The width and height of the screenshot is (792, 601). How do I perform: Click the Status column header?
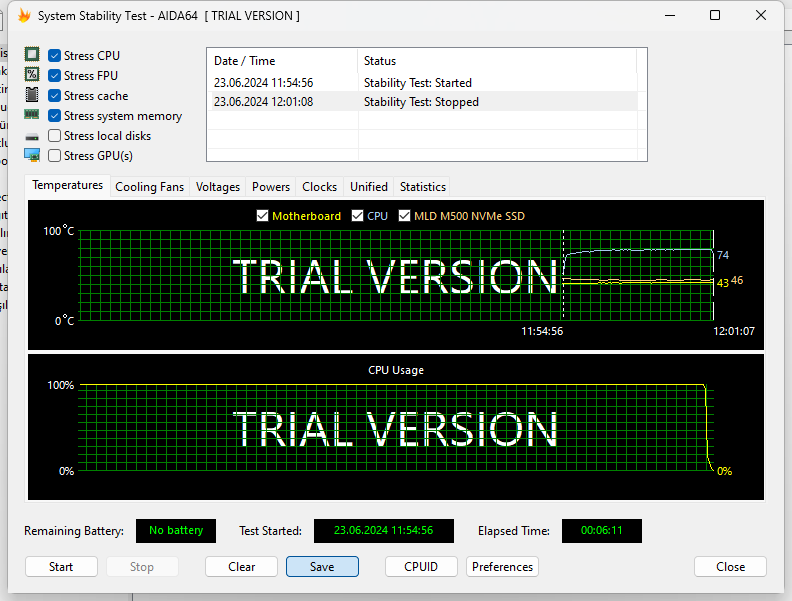click(x=497, y=61)
